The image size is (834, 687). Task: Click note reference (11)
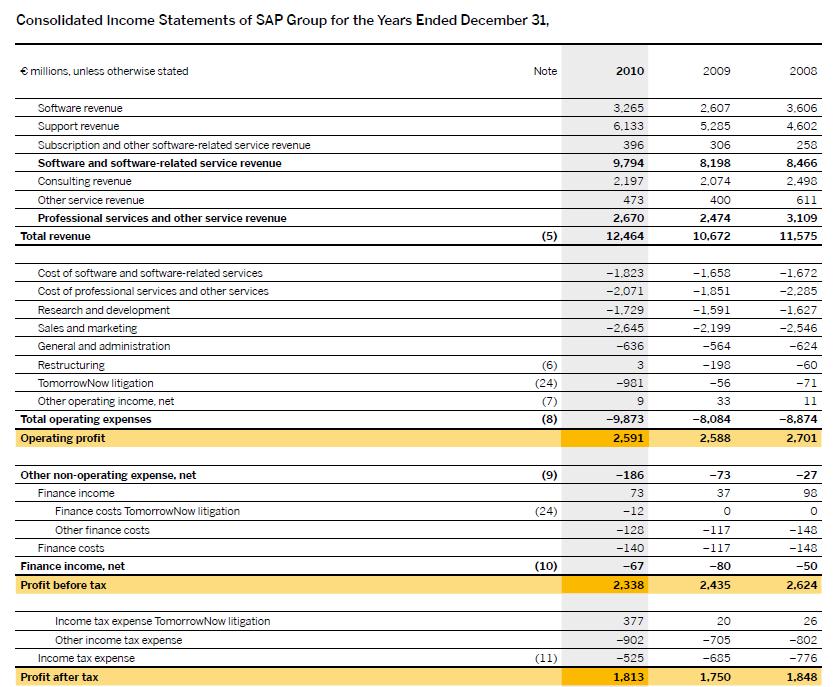pyautogui.click(x=546, y=658)
